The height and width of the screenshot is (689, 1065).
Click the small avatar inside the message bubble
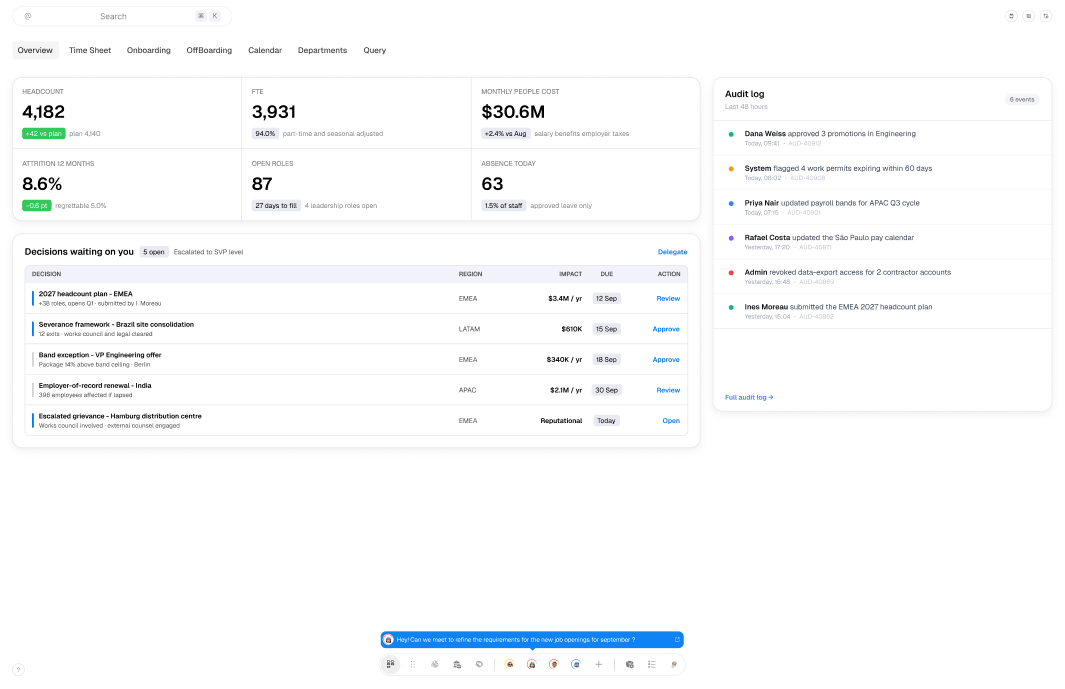(389, 639)
